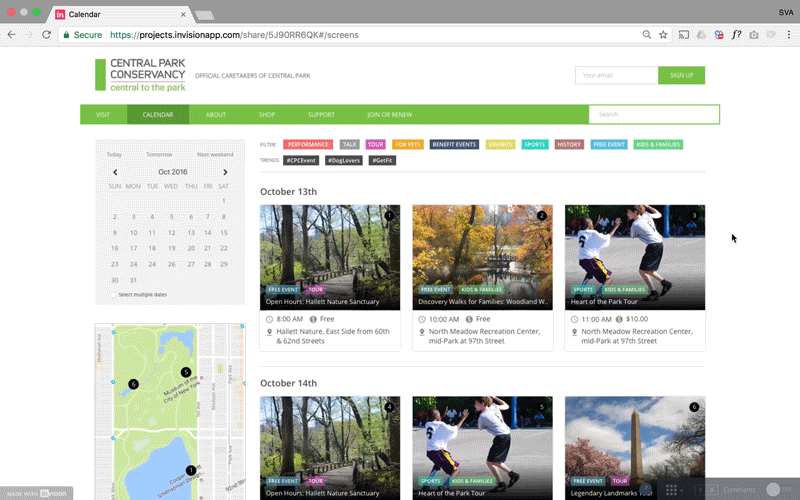This screenshot has width=800, height=500.
Task: Click the #CPCEvent trend tag
Action: [x=301, y=160]
